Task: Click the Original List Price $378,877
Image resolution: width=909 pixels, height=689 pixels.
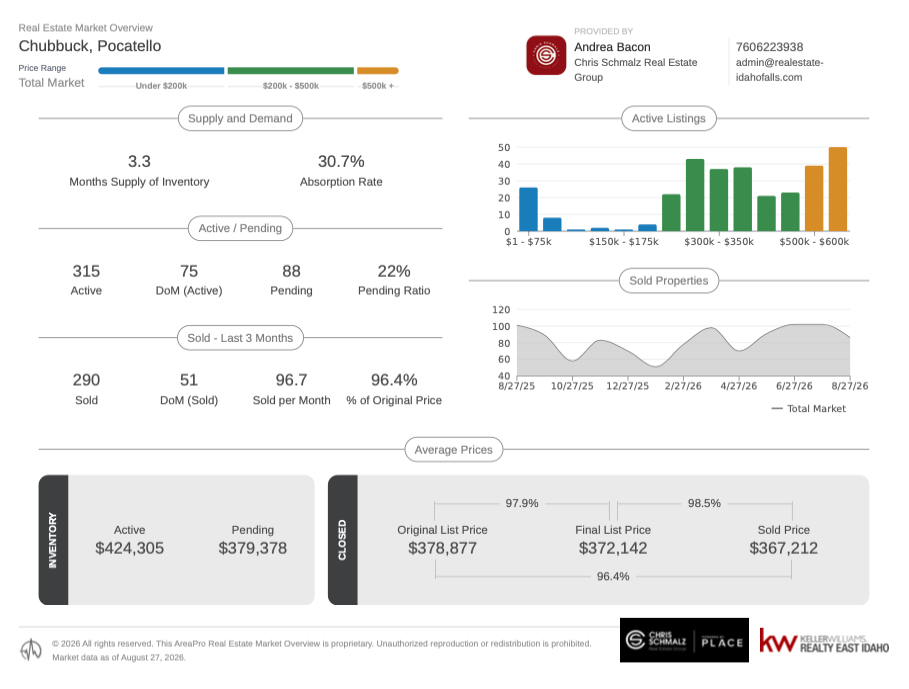Action: [442, 548]
